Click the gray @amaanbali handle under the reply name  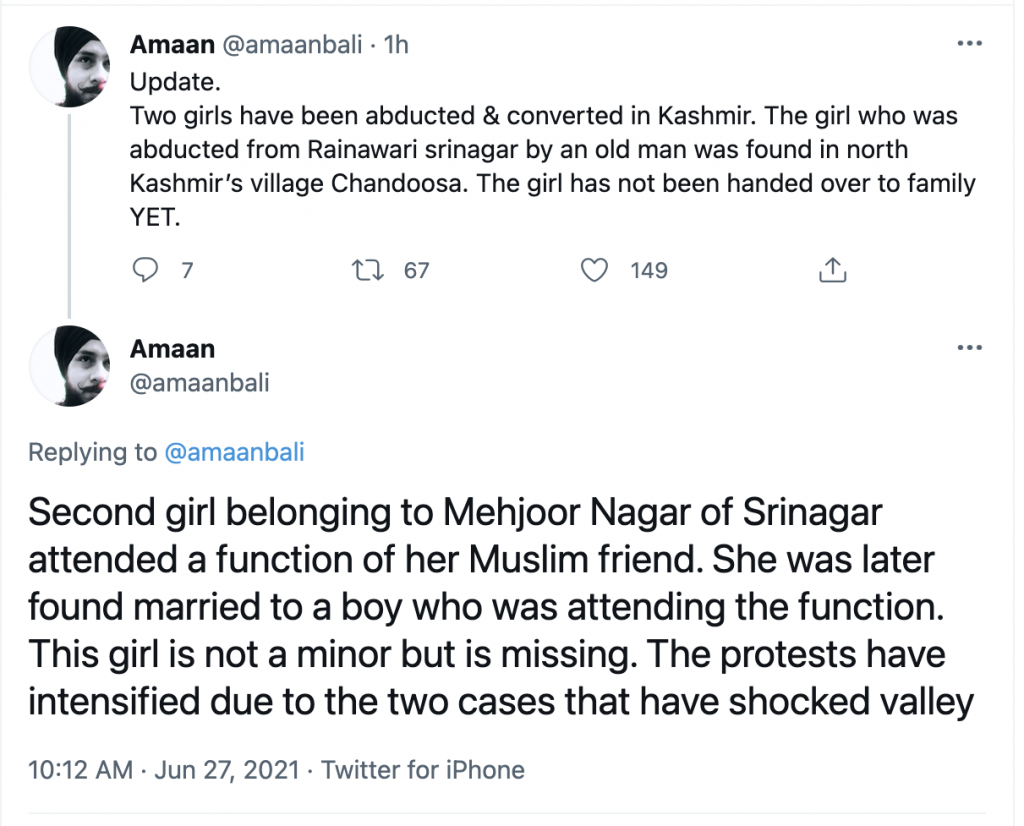[199, 383]
